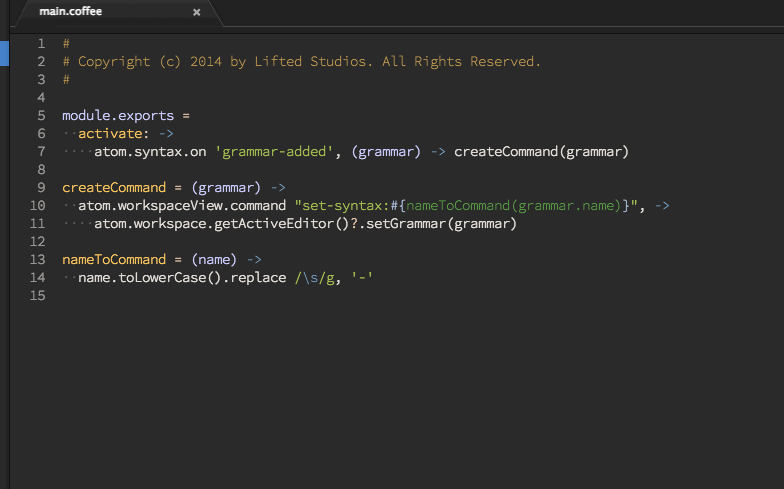Click the 'grammar-added' string literal
Screen dimensions: 784x489
(274, 152)
